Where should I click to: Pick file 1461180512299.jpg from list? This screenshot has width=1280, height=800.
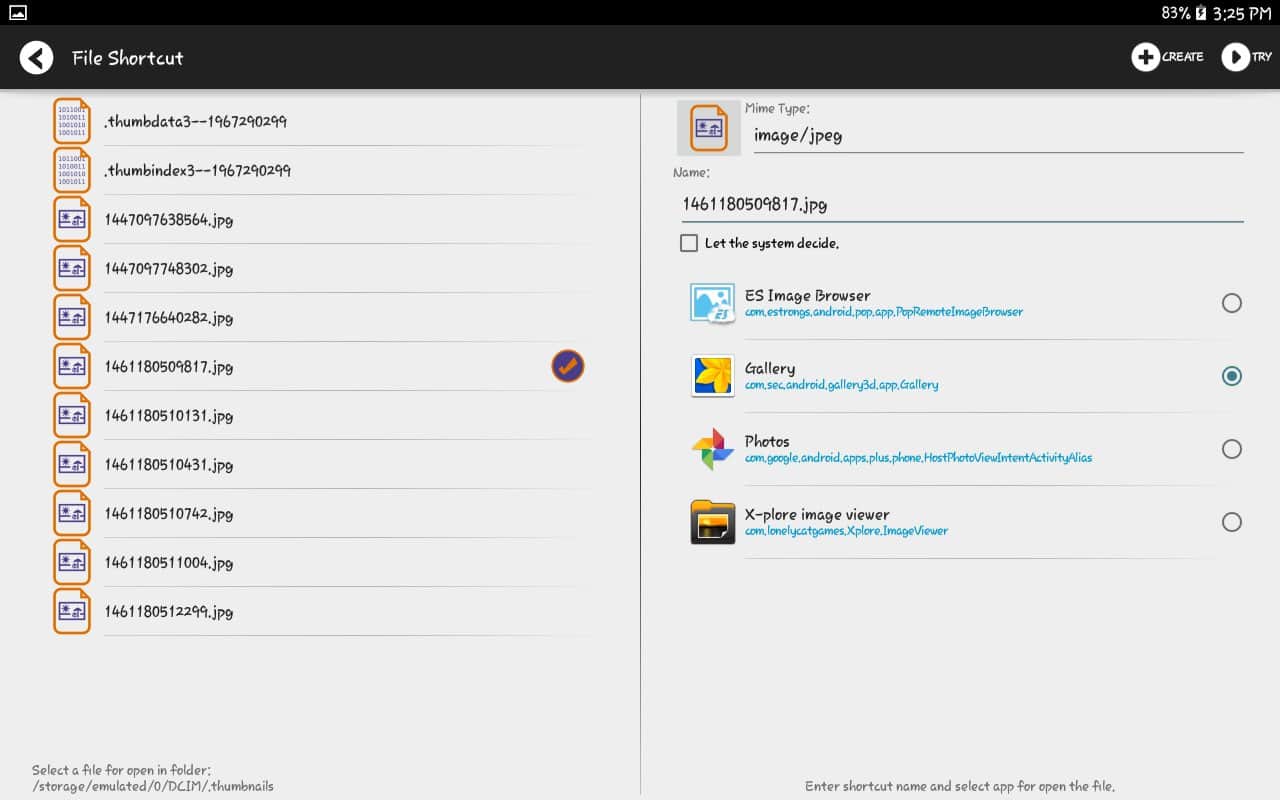168,612
